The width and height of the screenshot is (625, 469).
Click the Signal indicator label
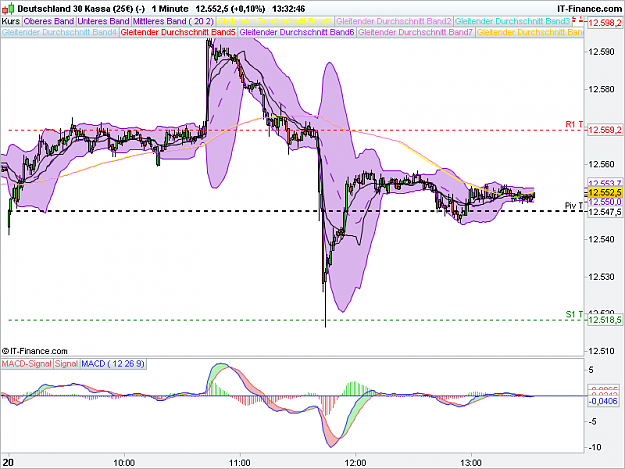67,364
